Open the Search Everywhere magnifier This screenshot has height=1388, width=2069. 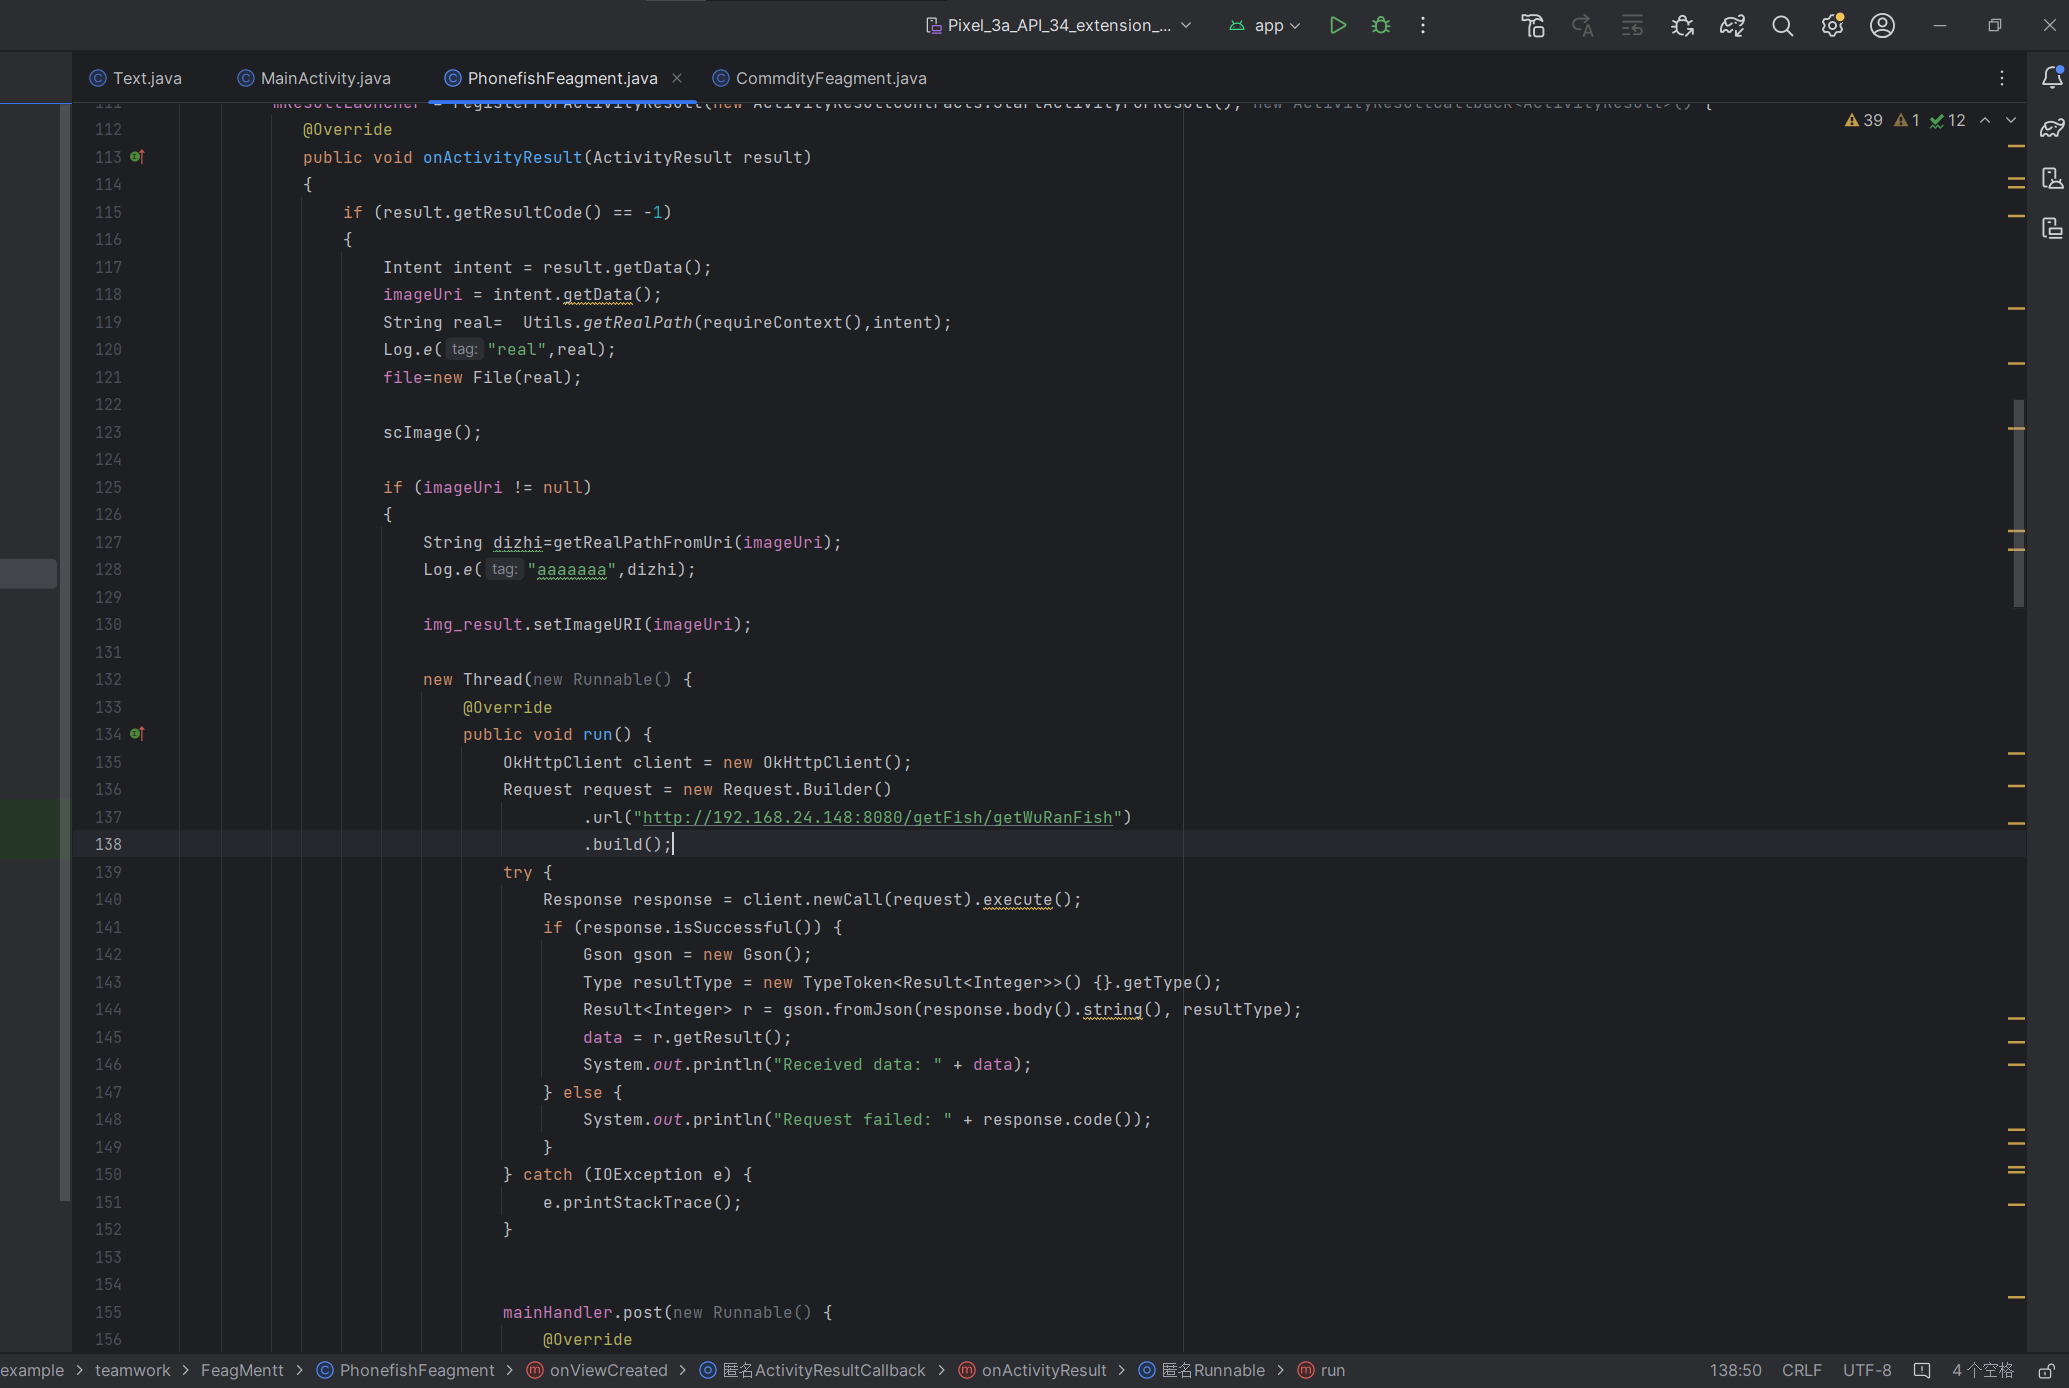(1782, 26)
